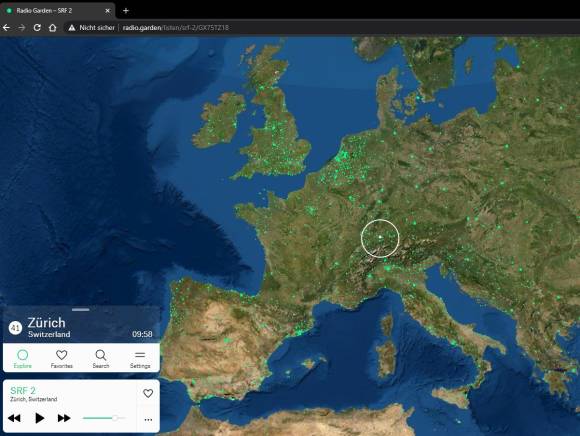Click the Nicht sicher security warning
Screen dimensions: 580x436
pyautogui.click(x=92, y=28)
